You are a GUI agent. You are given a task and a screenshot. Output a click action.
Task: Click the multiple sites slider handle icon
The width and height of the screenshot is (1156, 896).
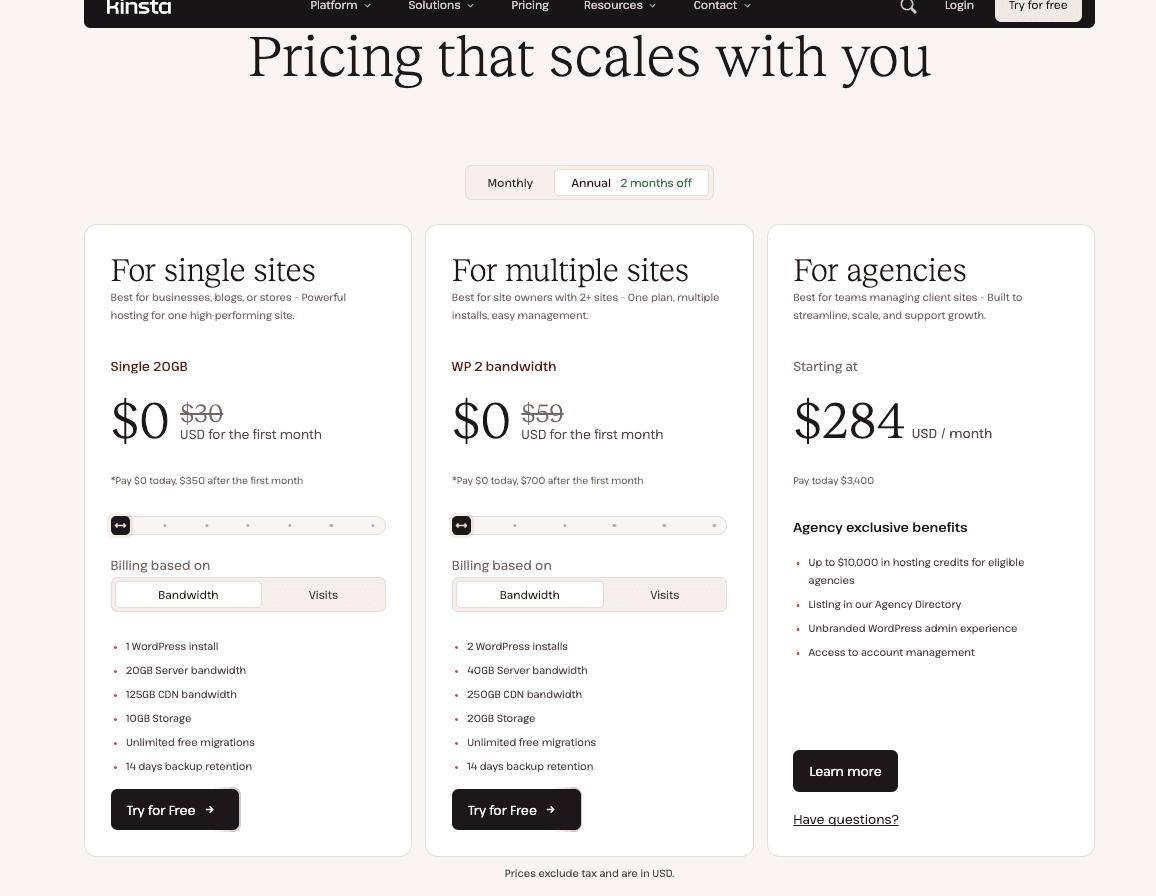pyautogui.click(x=462, y=525)
